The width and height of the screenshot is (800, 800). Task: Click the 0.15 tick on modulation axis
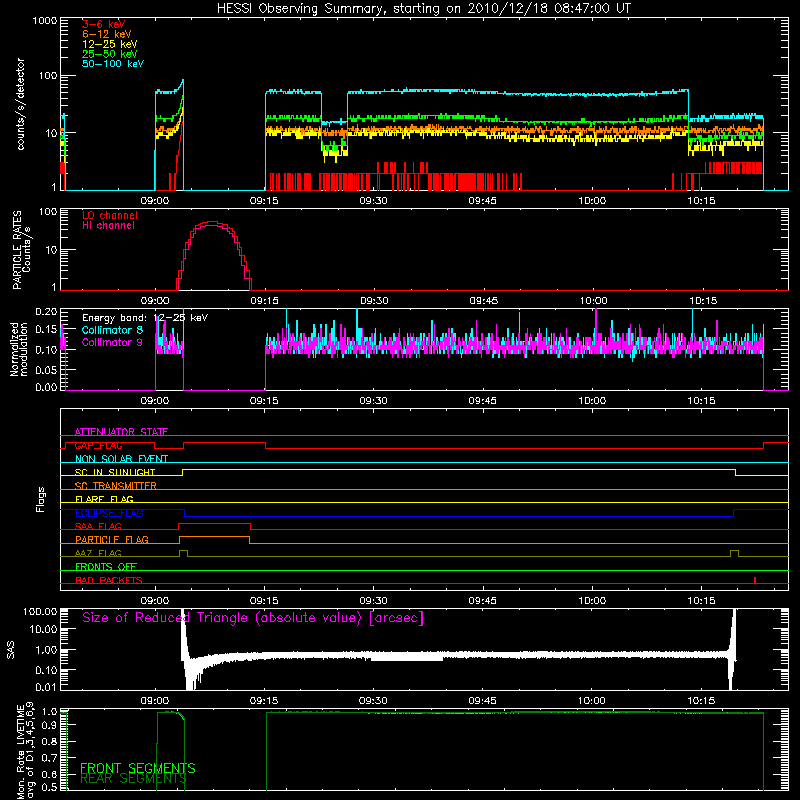(x=46, y=330)
